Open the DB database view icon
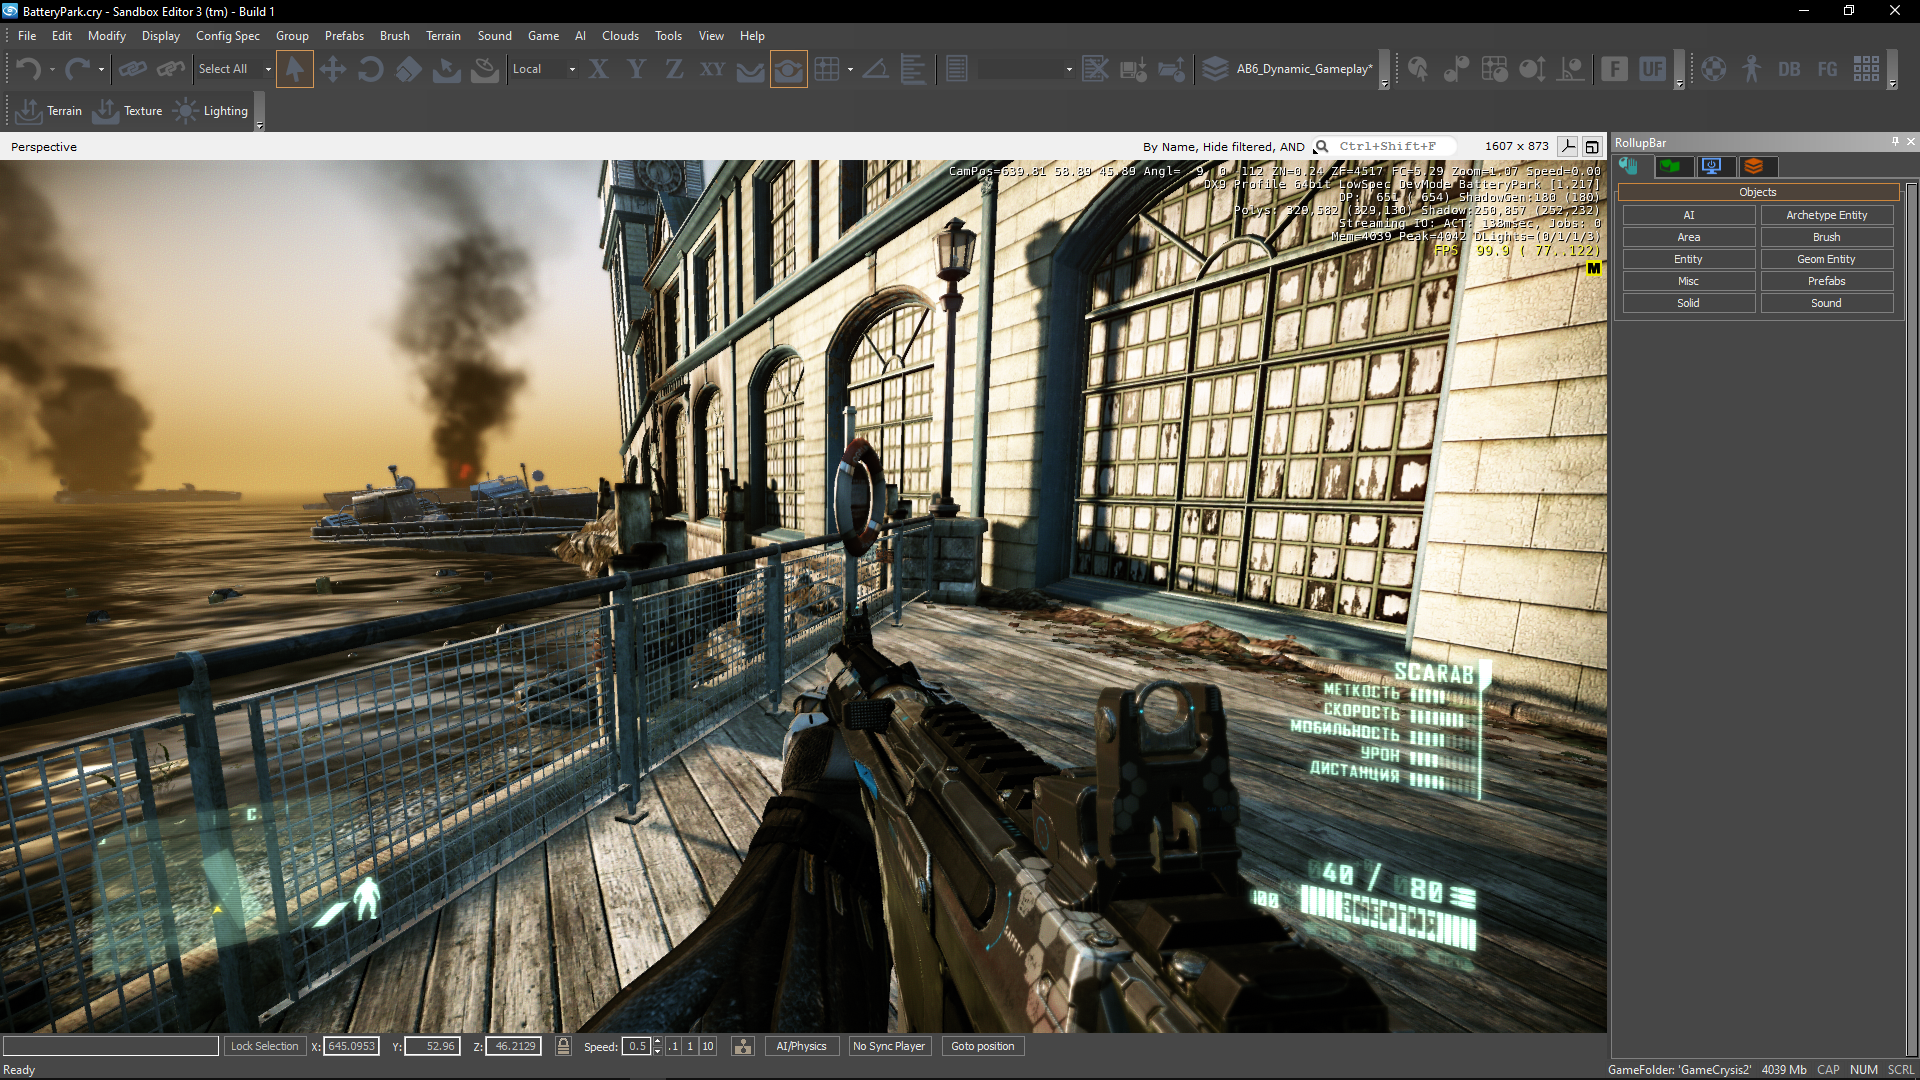Image resolution: width=1920 pixels, height=1080 pixels. point(1789,69)
